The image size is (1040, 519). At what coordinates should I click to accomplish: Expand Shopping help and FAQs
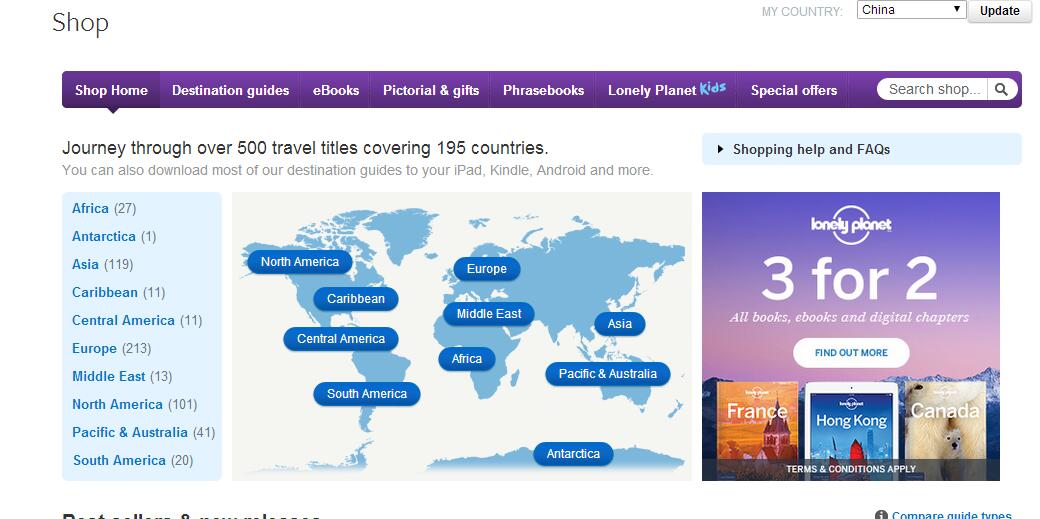point(862,149)
